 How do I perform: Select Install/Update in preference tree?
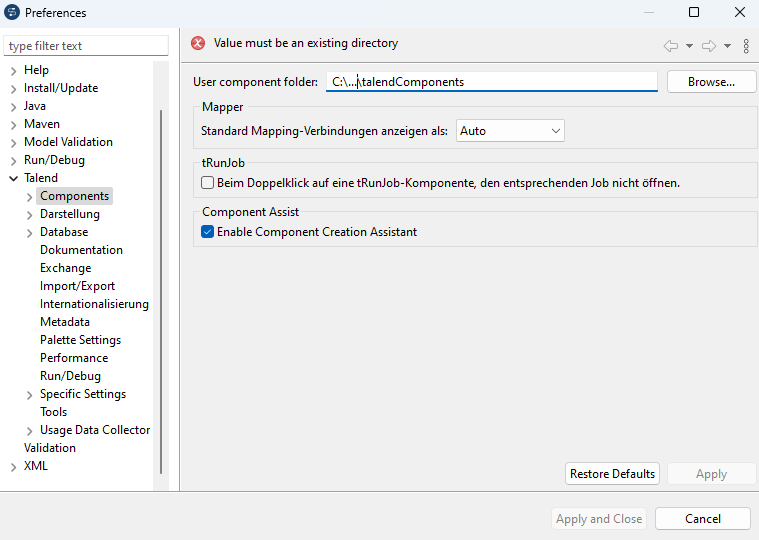pos(61,88)
